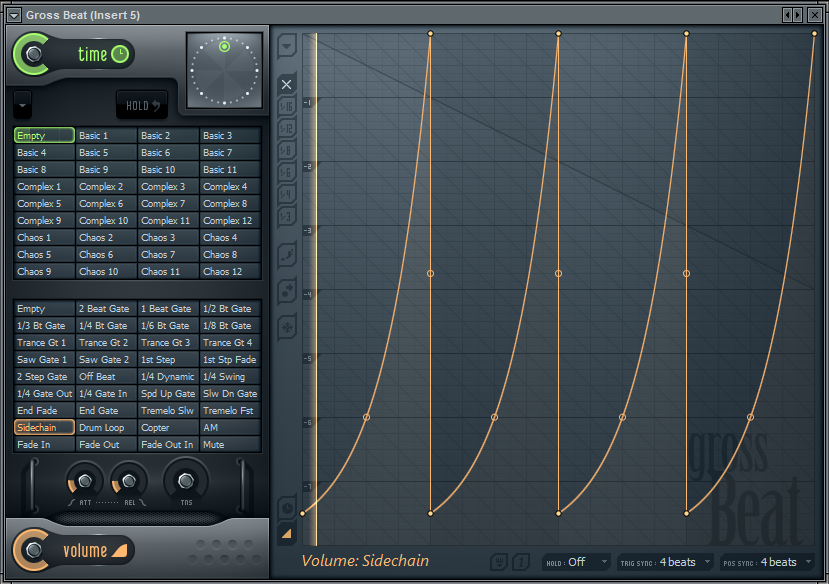The image size is (829, 584).
Task: Toggle the HOLD button
Action: pyautogui.click(x=141, y=105)
